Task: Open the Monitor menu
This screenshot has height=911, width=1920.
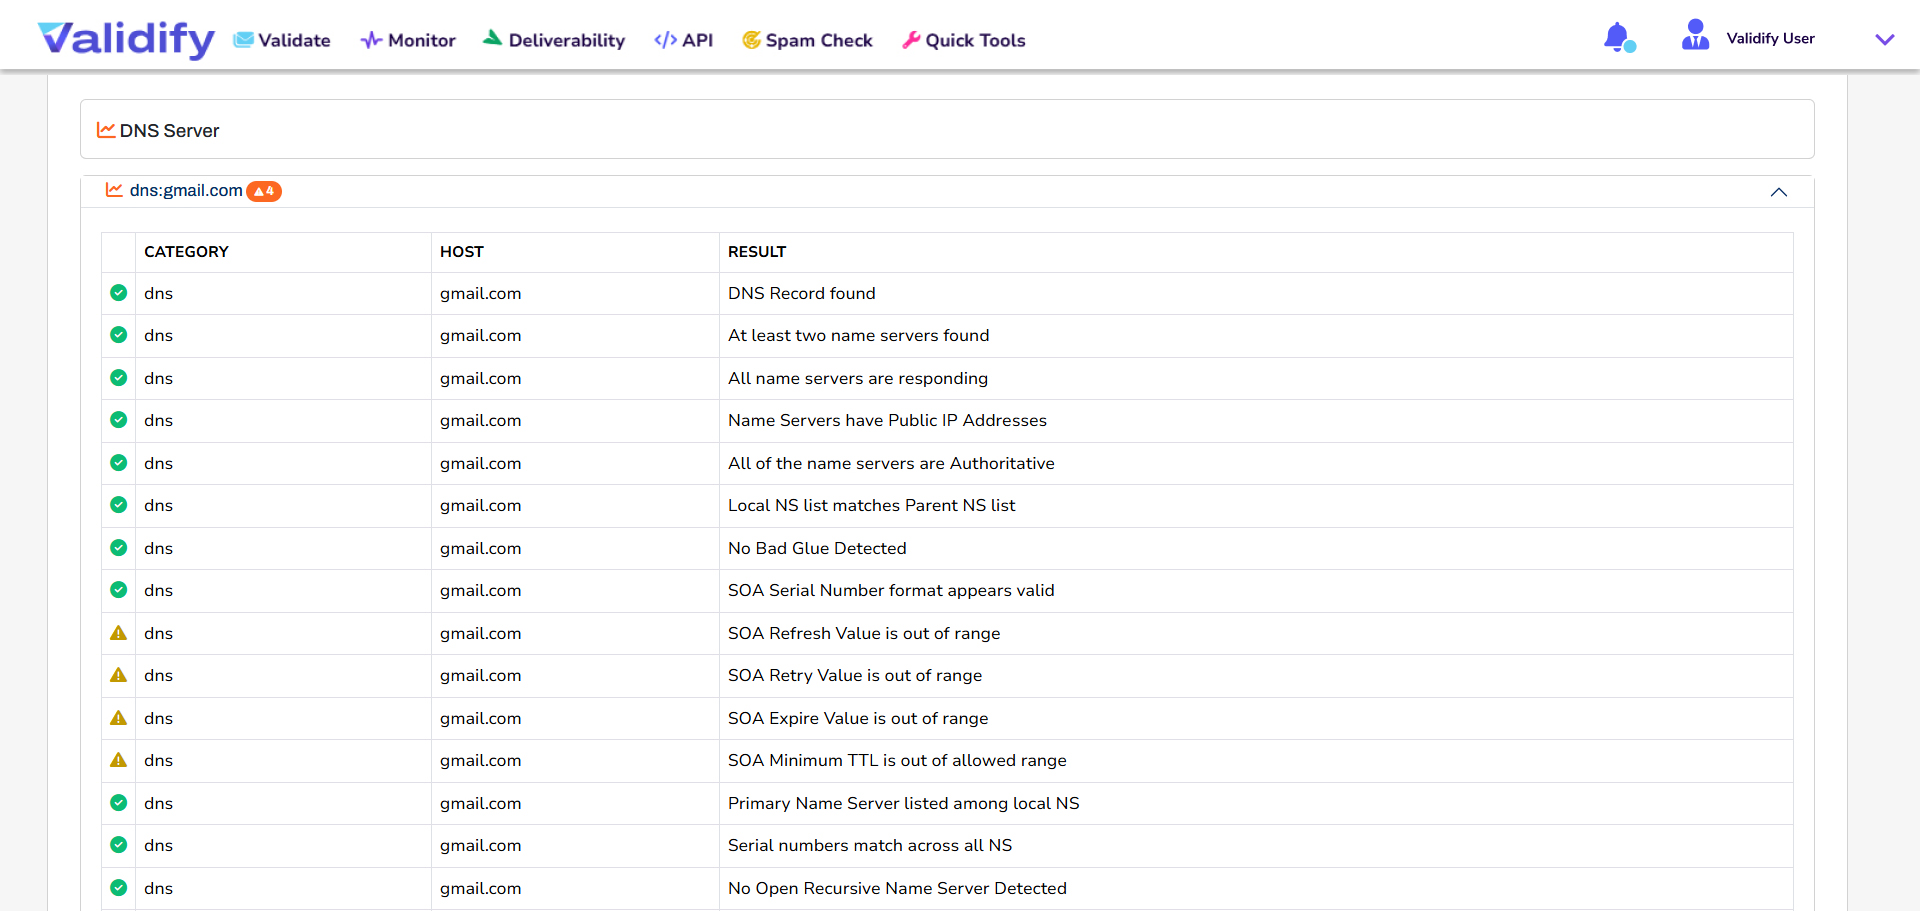Action: point(408,40)
